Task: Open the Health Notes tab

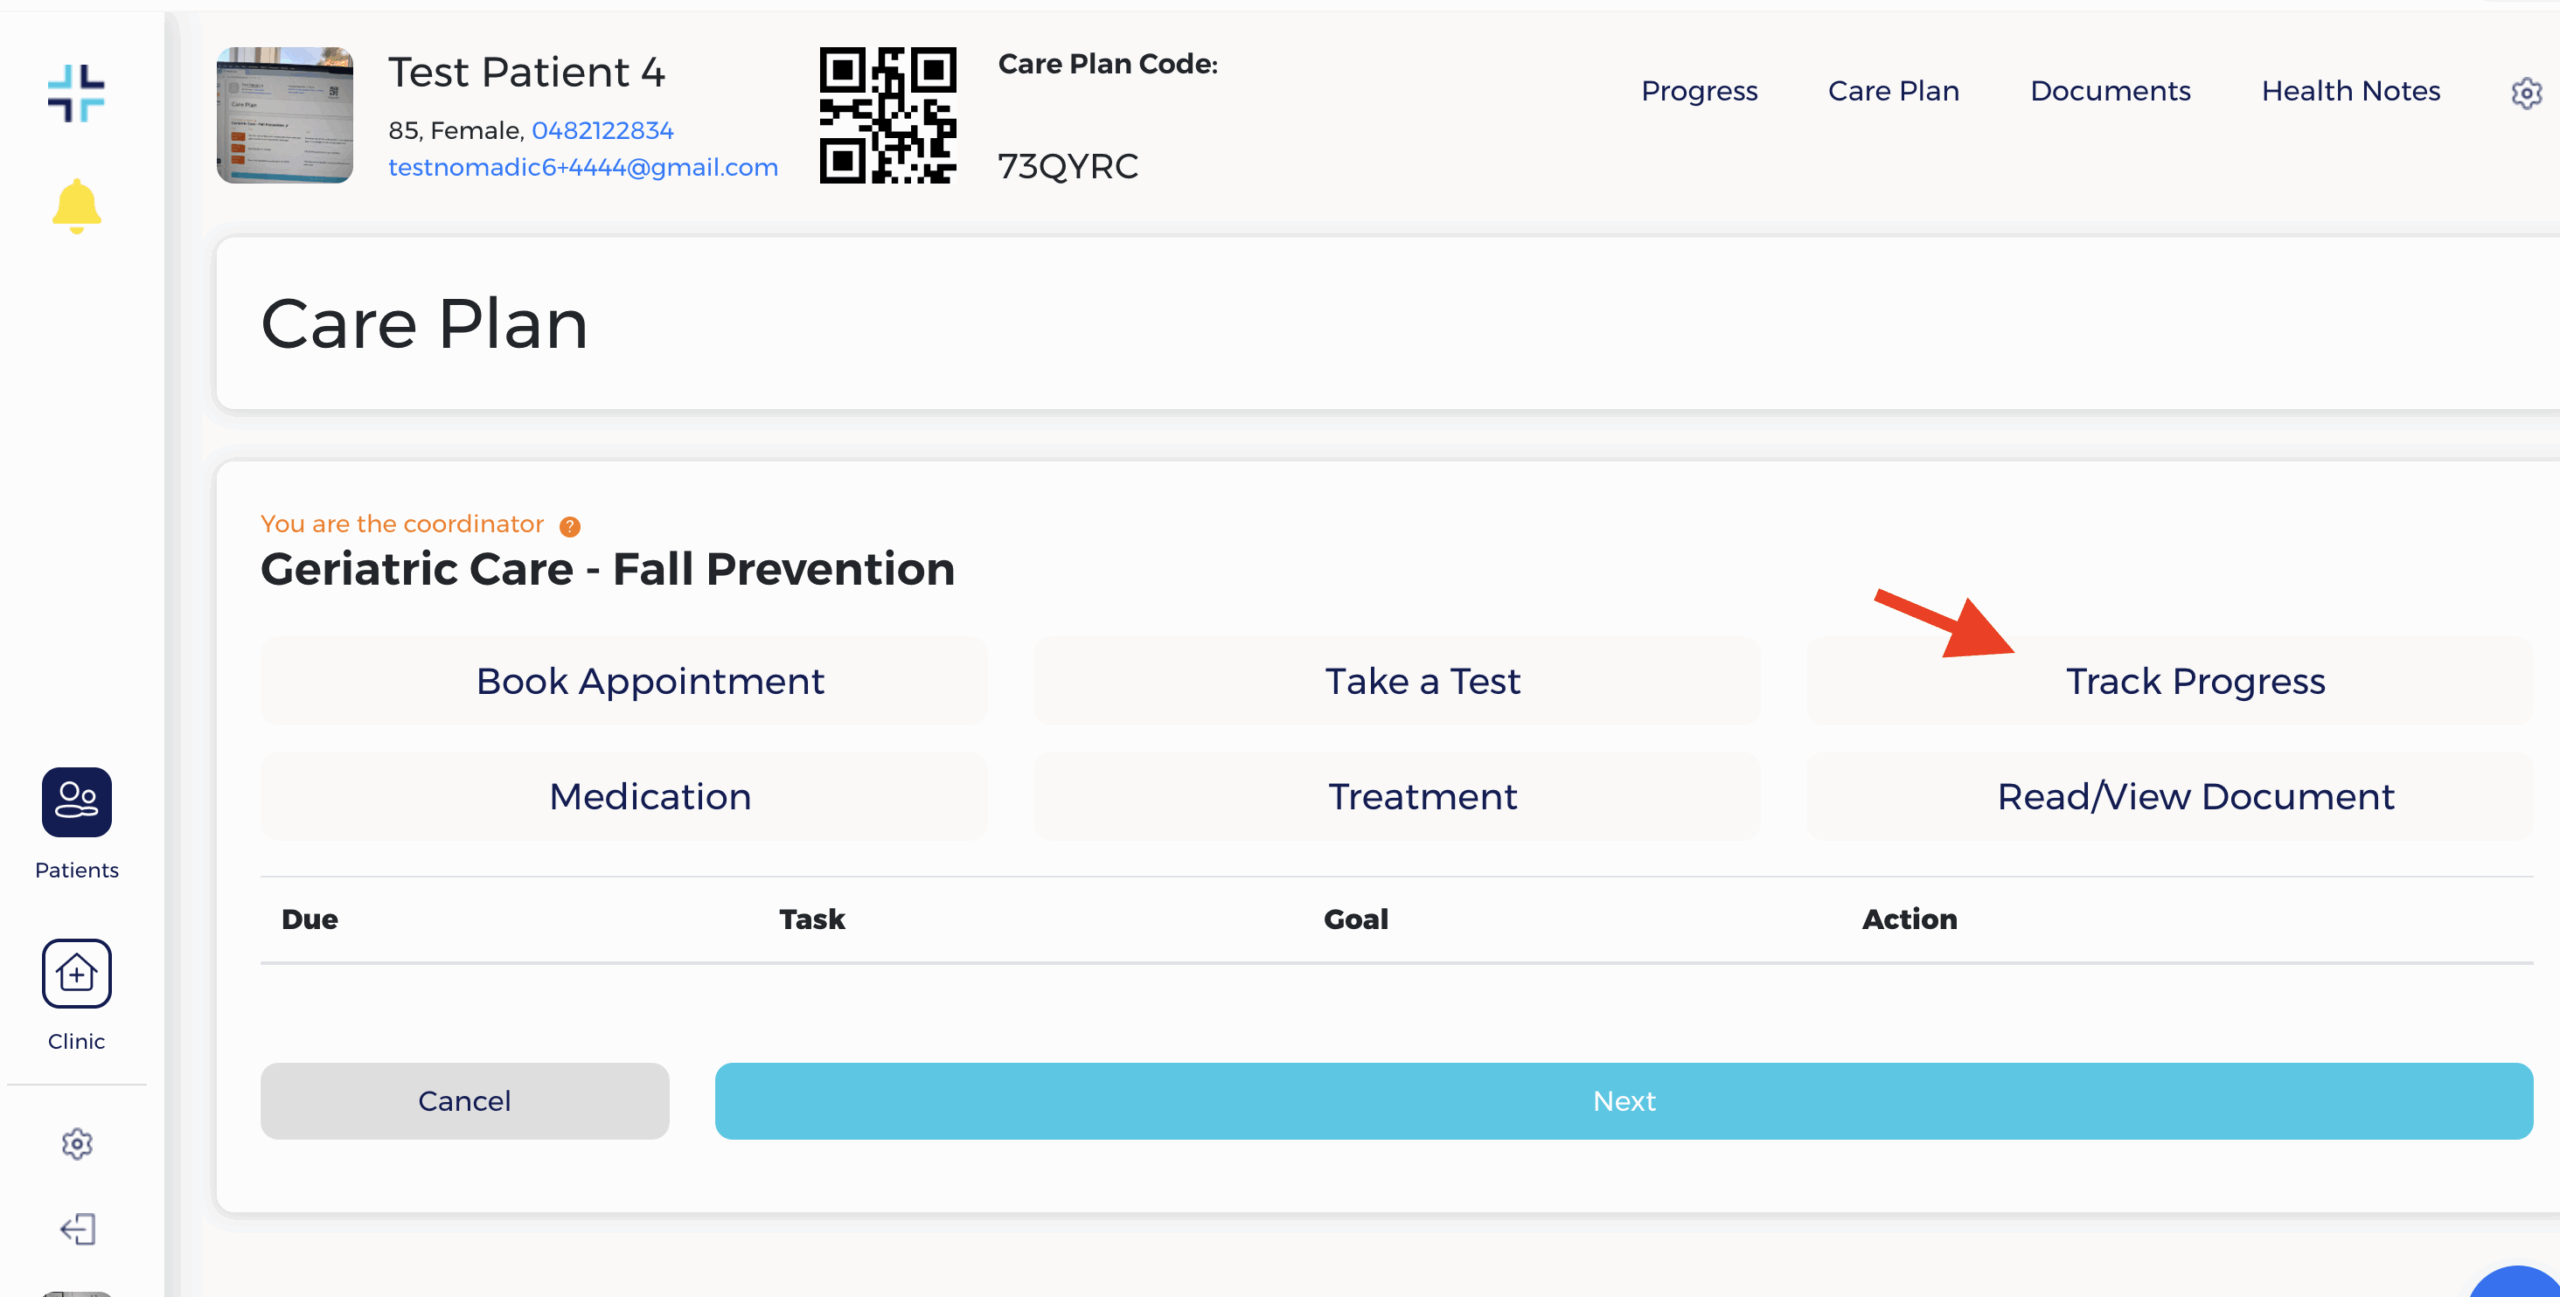Action: point(2350,91)
